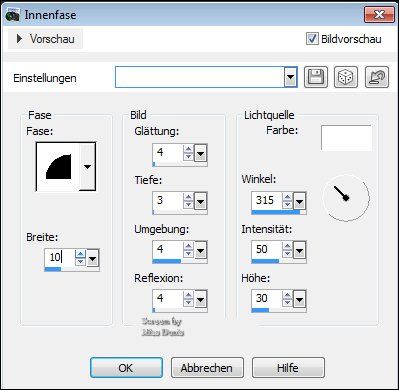399x390 pixels.
Task: Click the Höhe value field showing 30
Action: [x=267, y=298]
